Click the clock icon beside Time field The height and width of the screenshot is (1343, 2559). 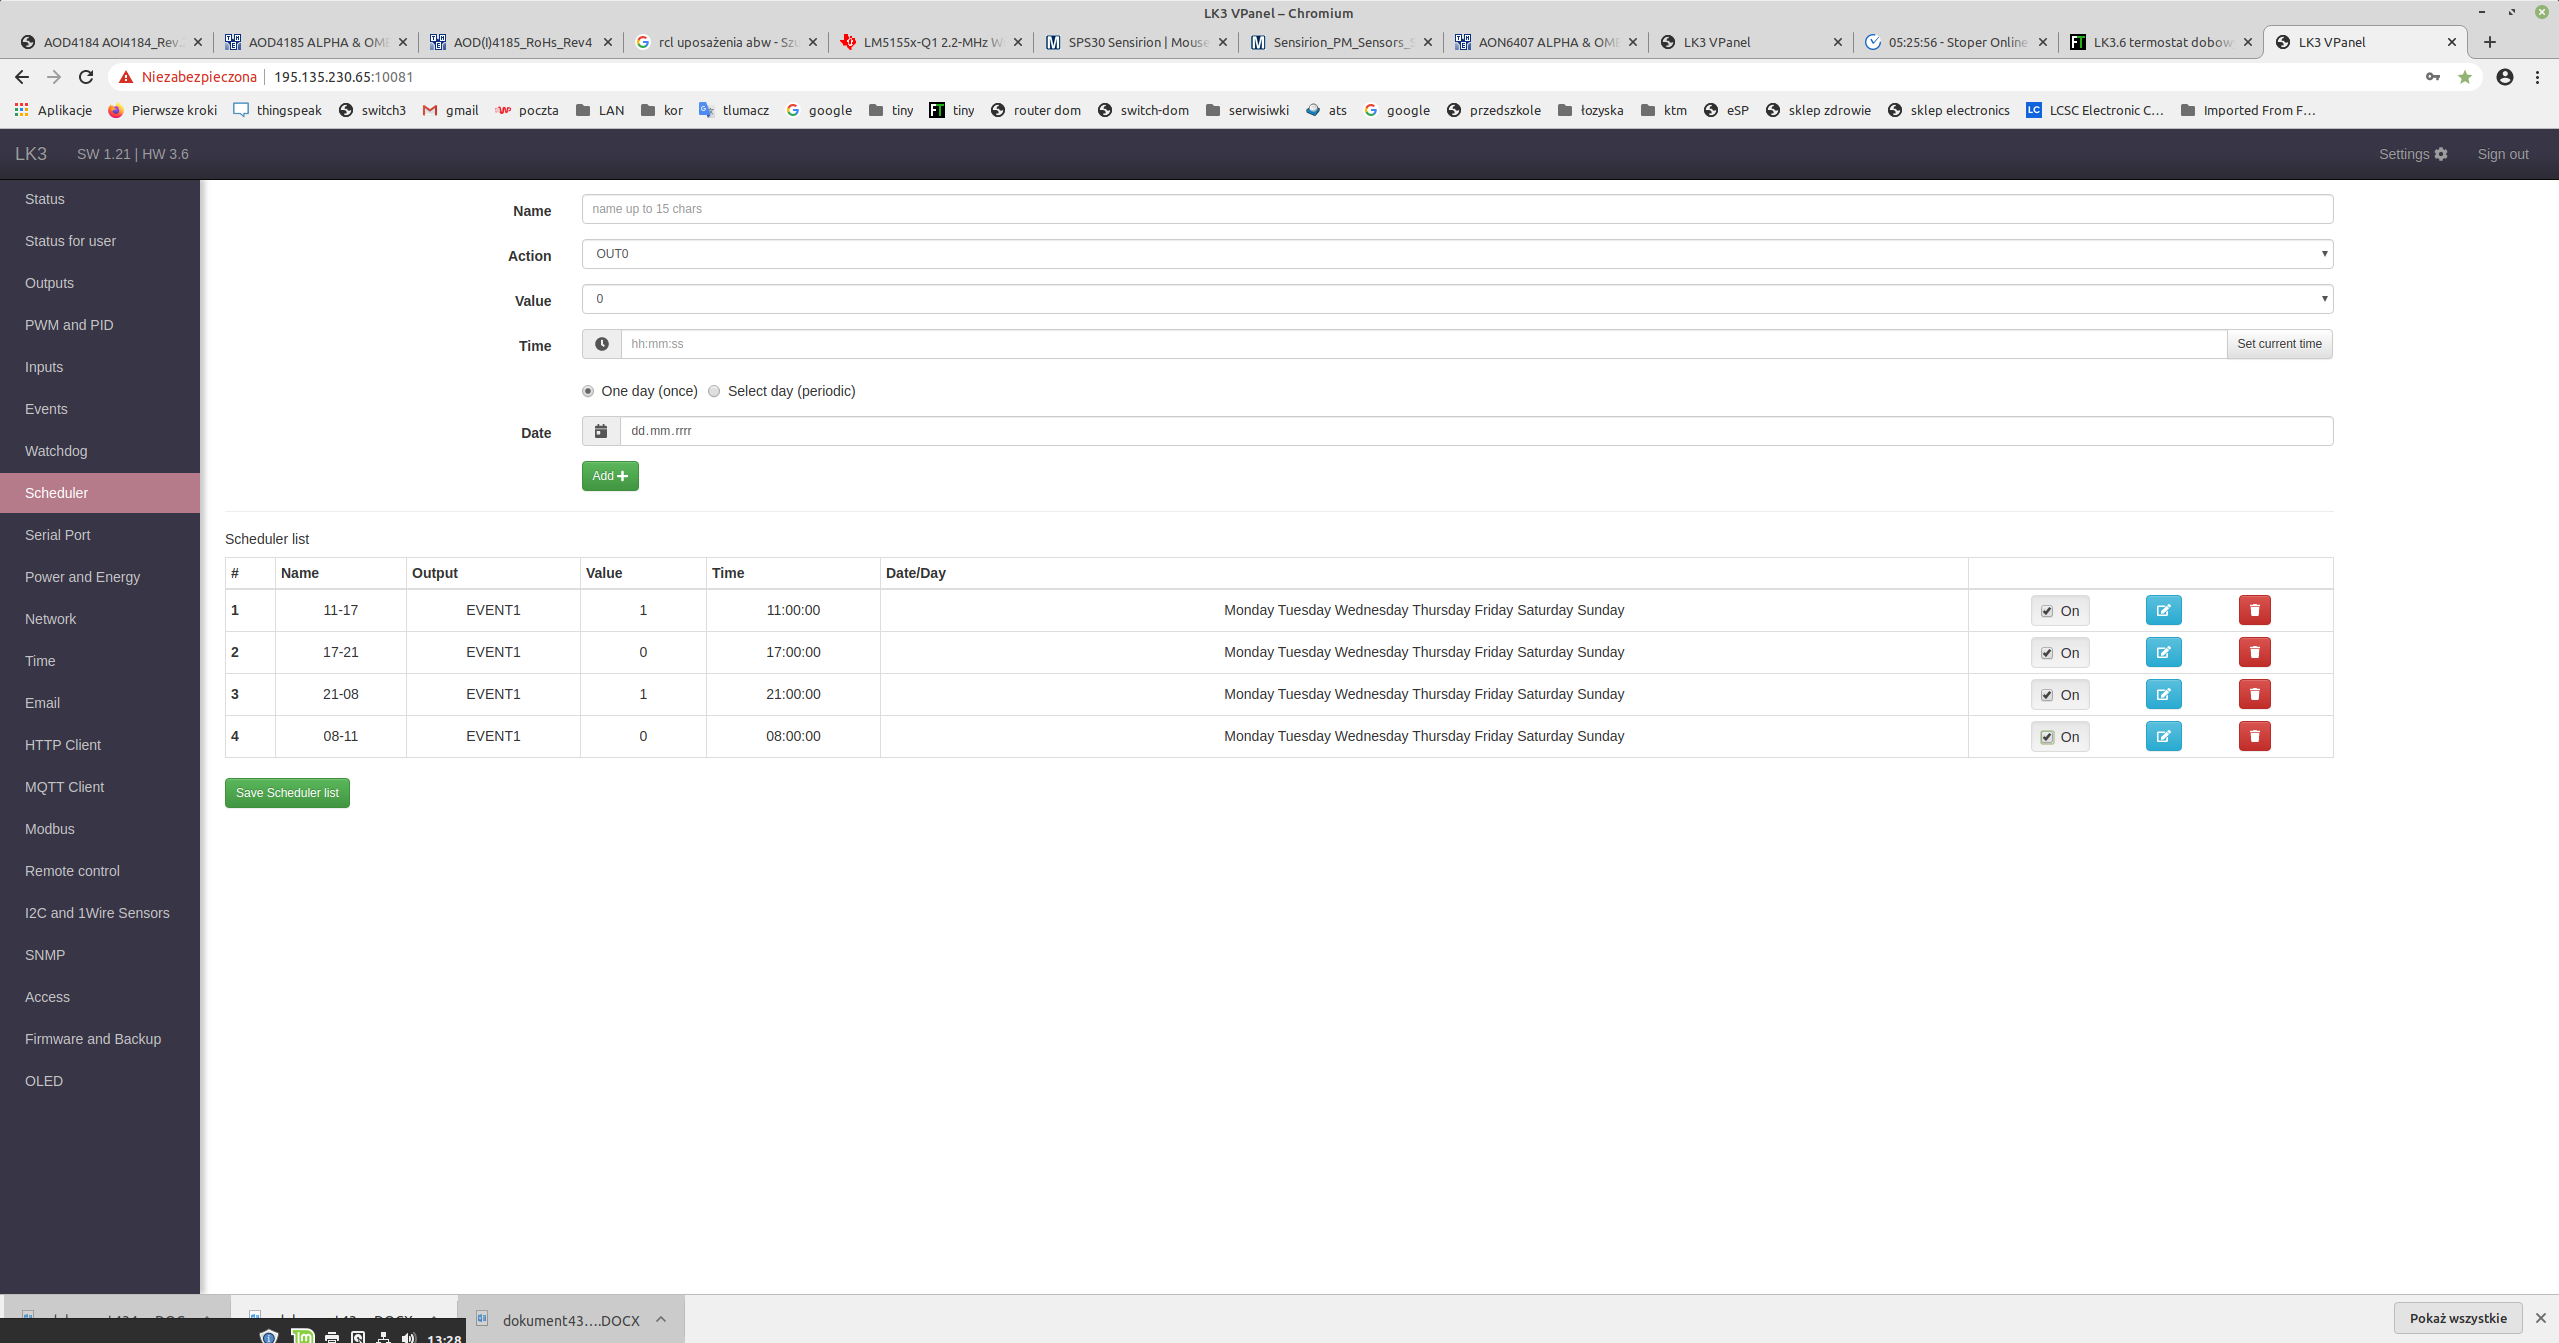pos(601,344)
